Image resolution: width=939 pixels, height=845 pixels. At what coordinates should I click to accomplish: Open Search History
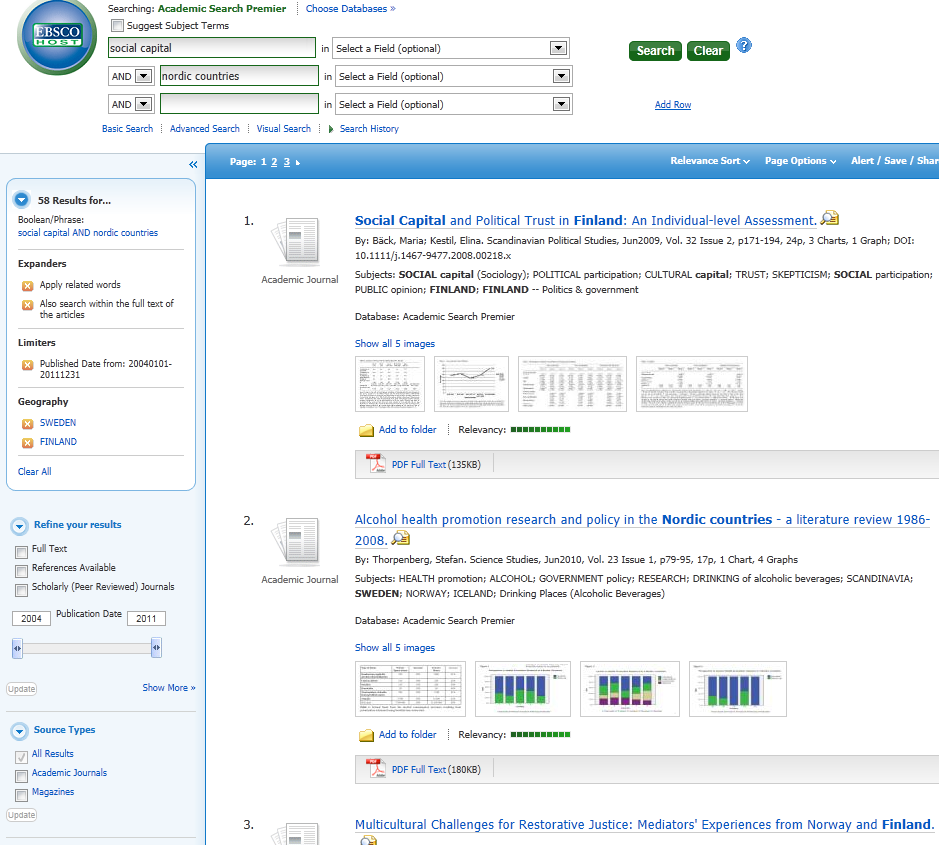[369, 129]
